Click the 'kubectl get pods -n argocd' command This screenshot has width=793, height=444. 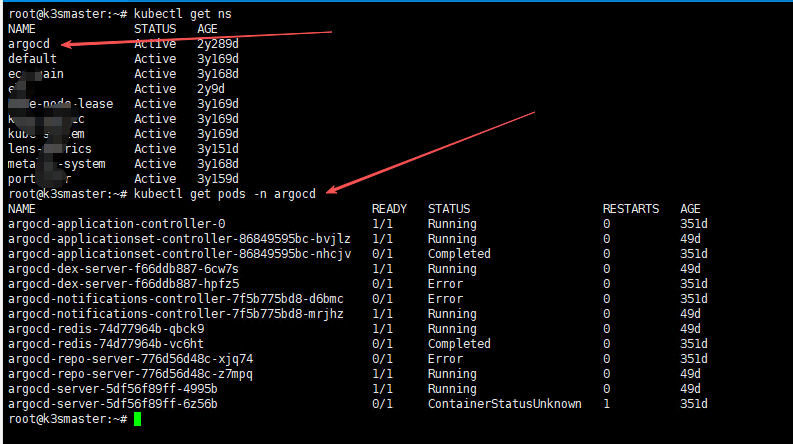225,194
